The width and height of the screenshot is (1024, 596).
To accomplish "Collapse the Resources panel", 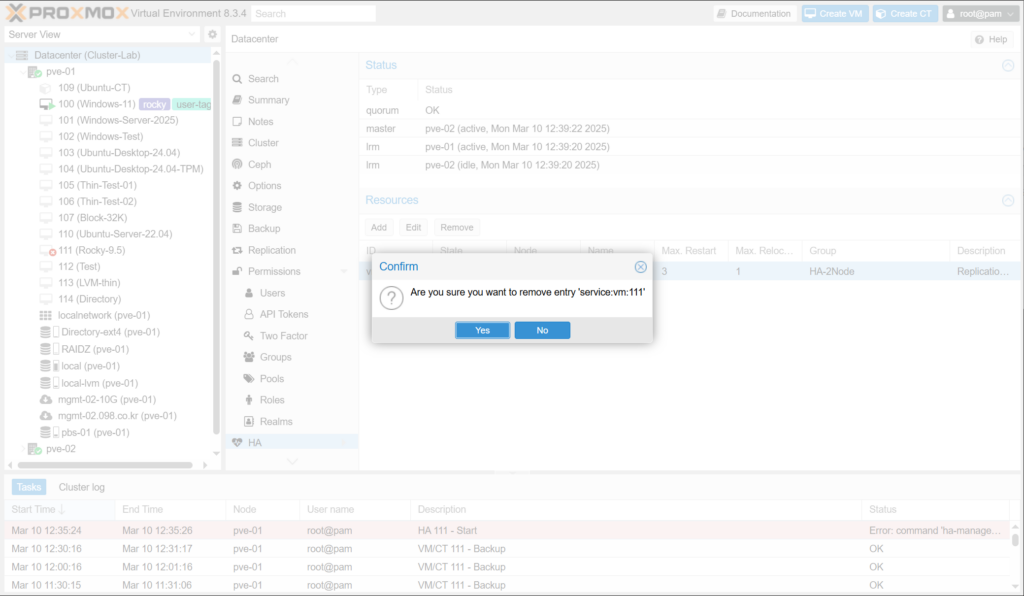I will [1007, 200].
